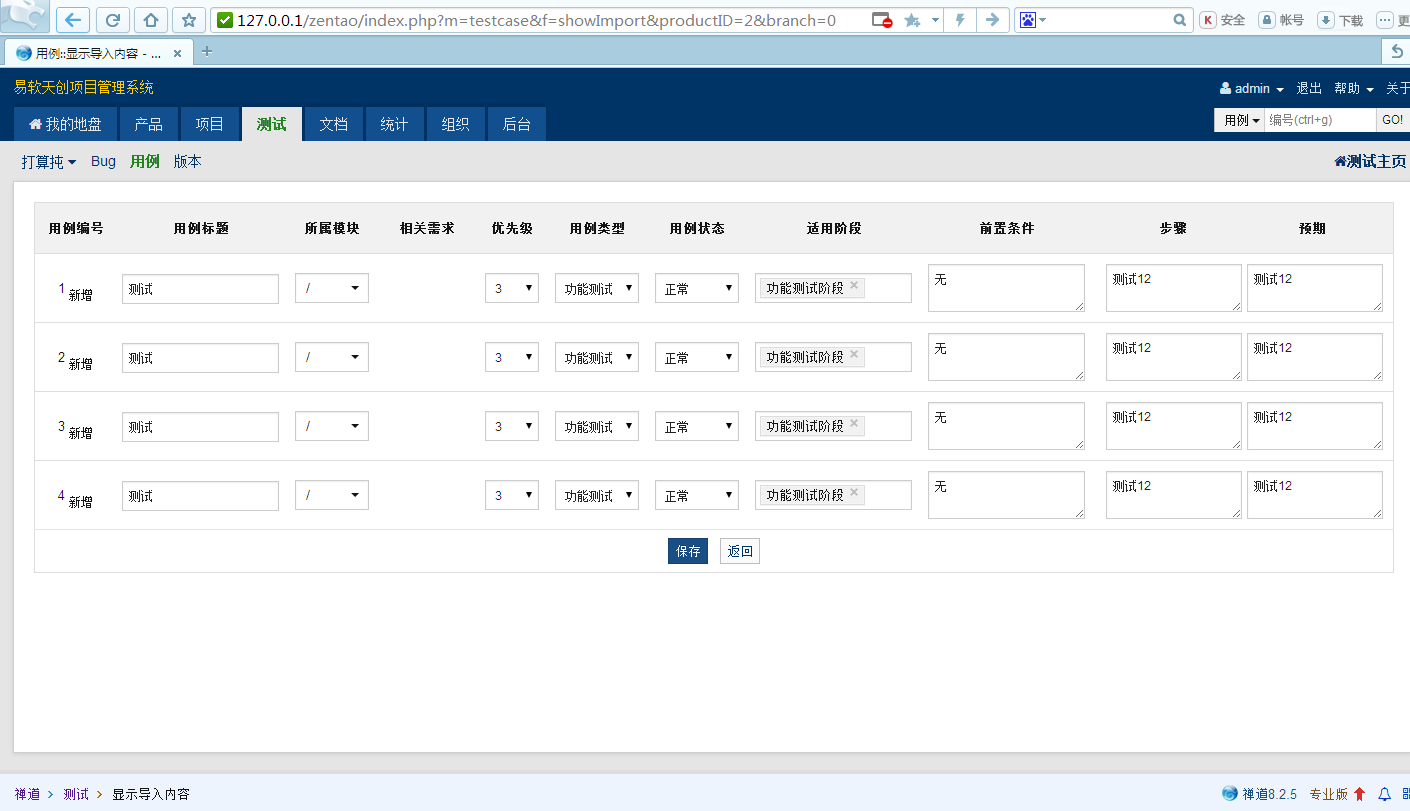Open the 安全 security toolbar icon
Viewport: 1410px width, 811px height.
1223,20
